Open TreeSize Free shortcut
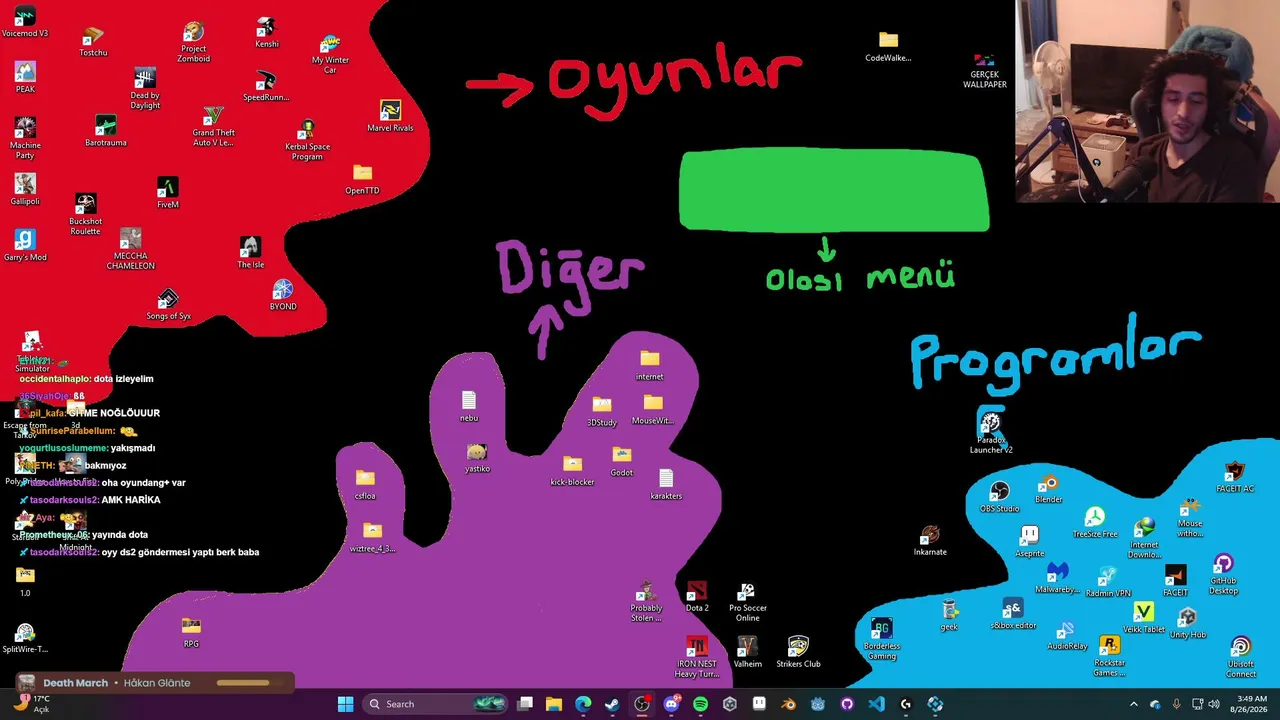This screenshot has height=720, width=1280. [x=1095, y=523]
